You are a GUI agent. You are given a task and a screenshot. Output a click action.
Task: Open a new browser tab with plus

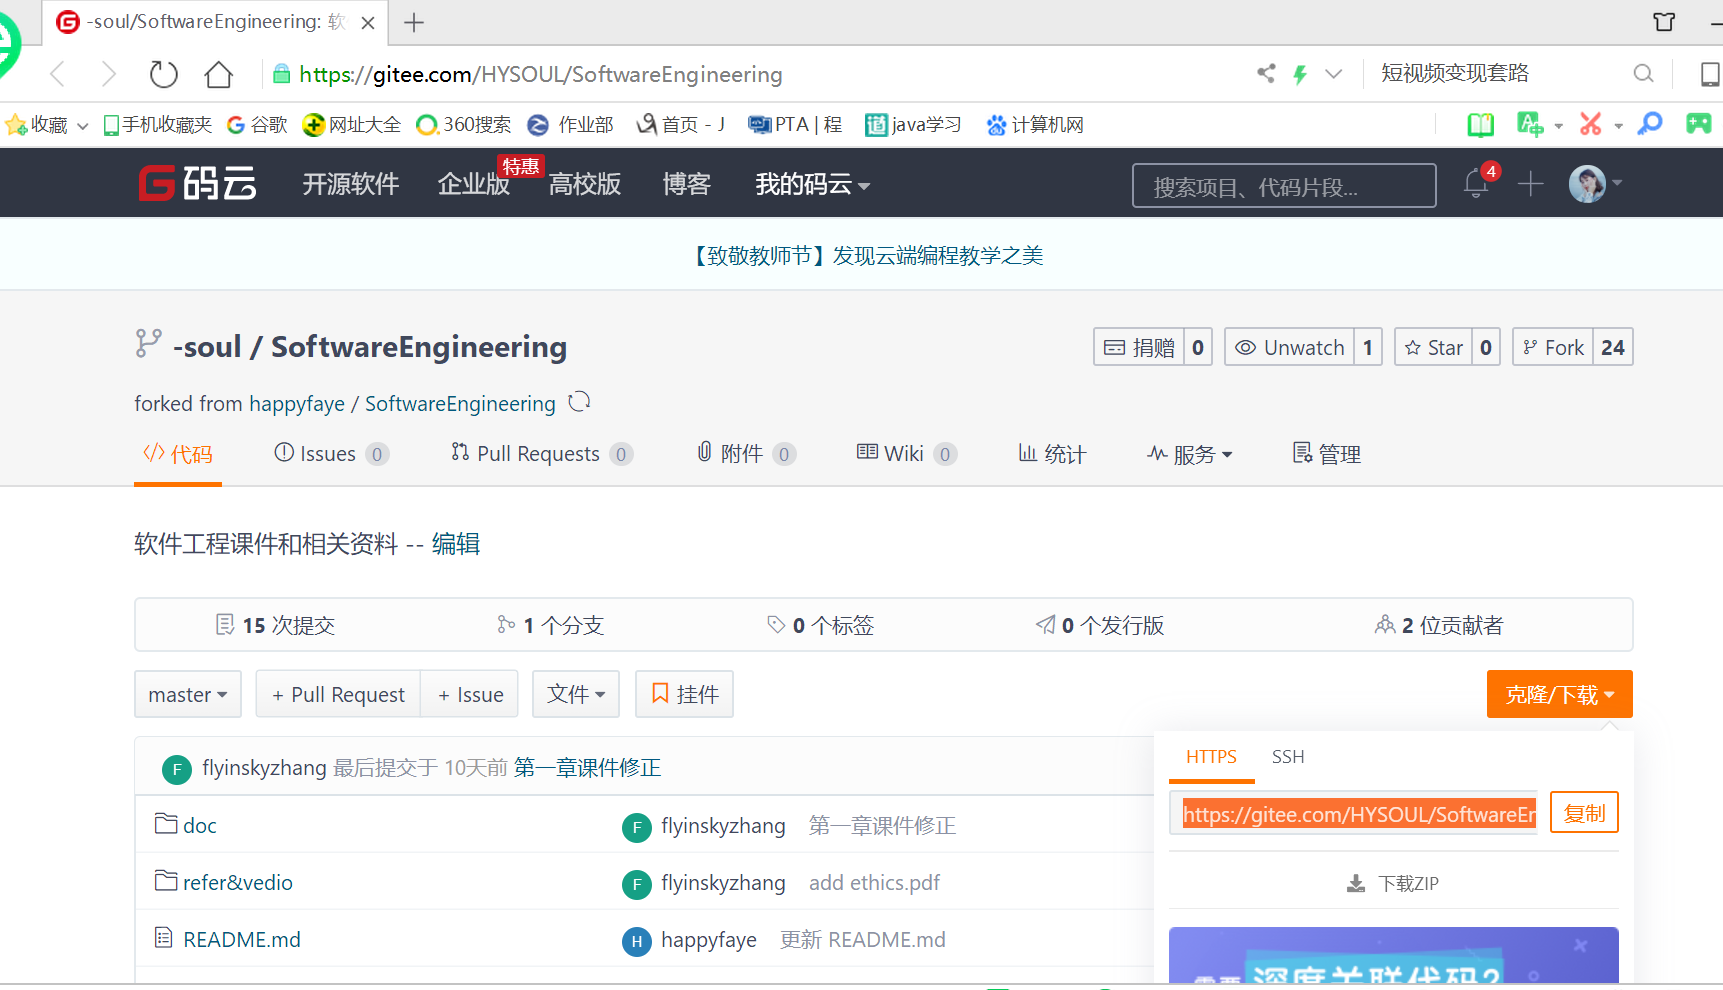click(414, 22)
